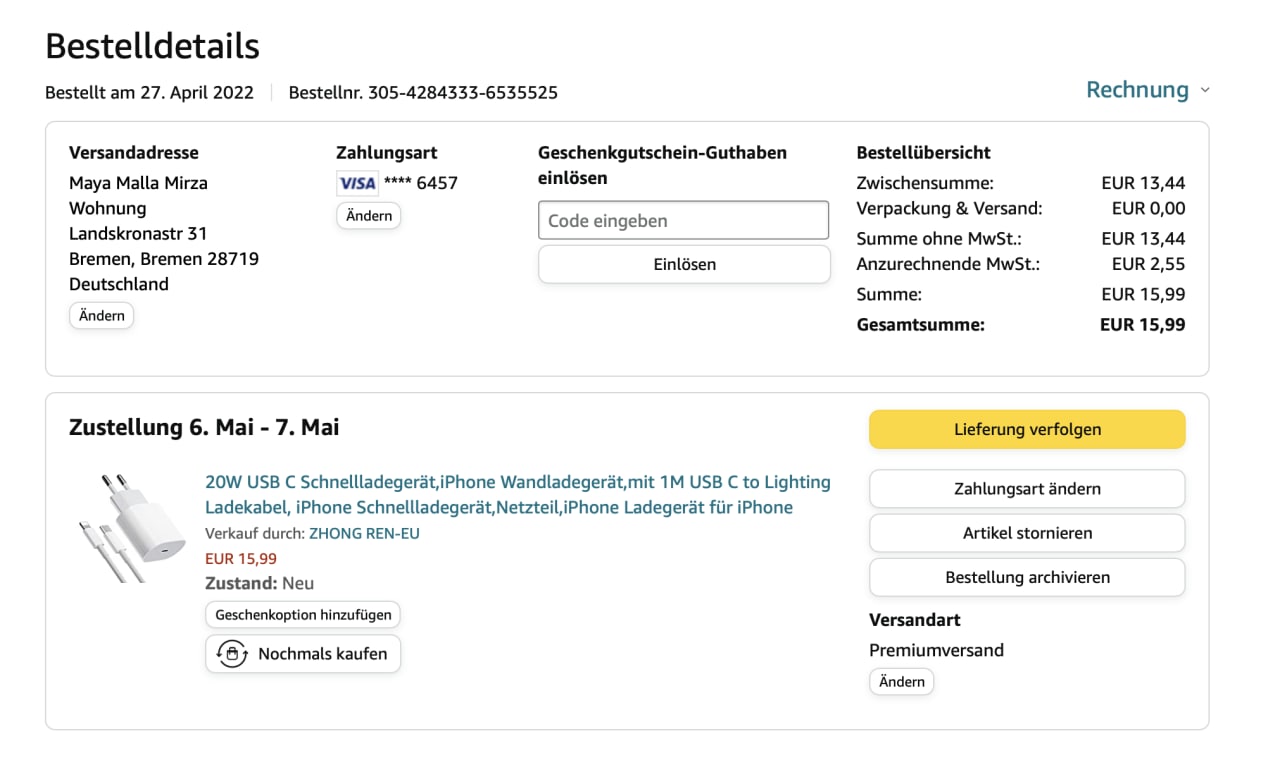Image resolution: width=1280 pixels, height=760 pixels.
Task: Click the Visa card logo icon
Action: tap(357, 183)
